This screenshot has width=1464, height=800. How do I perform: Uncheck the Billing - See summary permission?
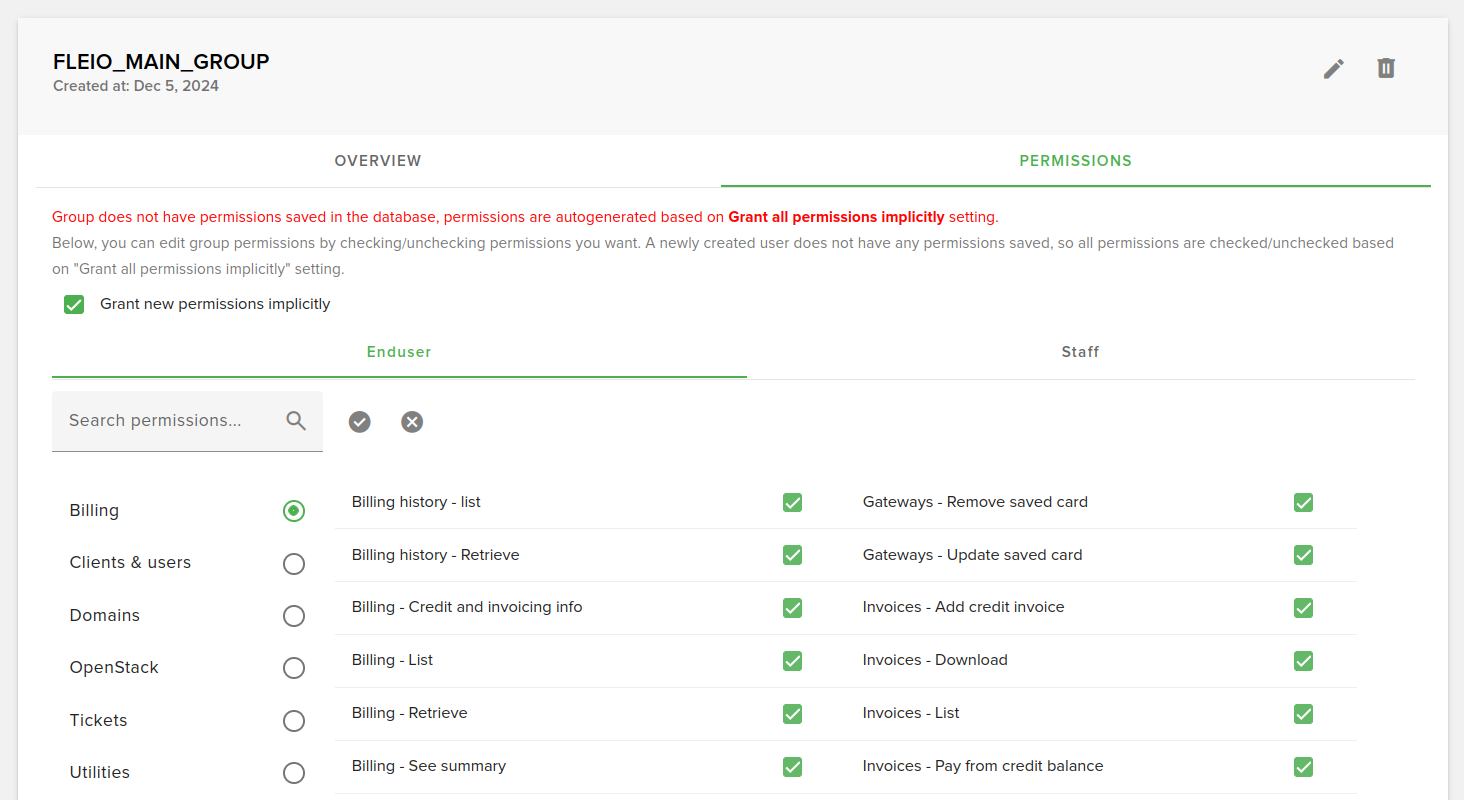pyautogui.click(x=792, y=767)
